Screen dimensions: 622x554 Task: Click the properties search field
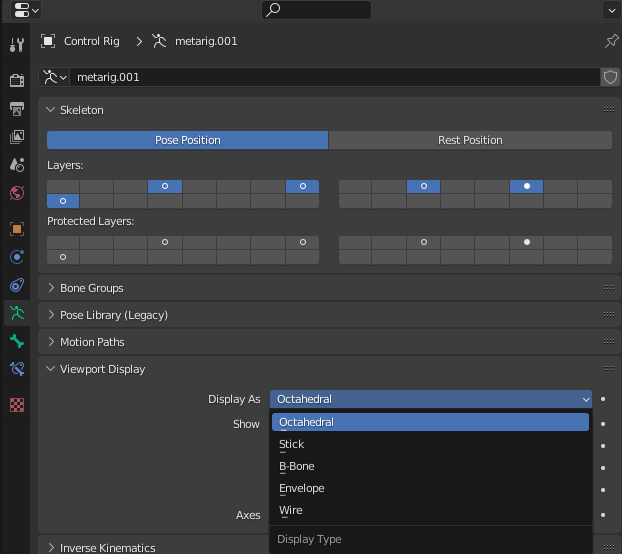point(317,10)
